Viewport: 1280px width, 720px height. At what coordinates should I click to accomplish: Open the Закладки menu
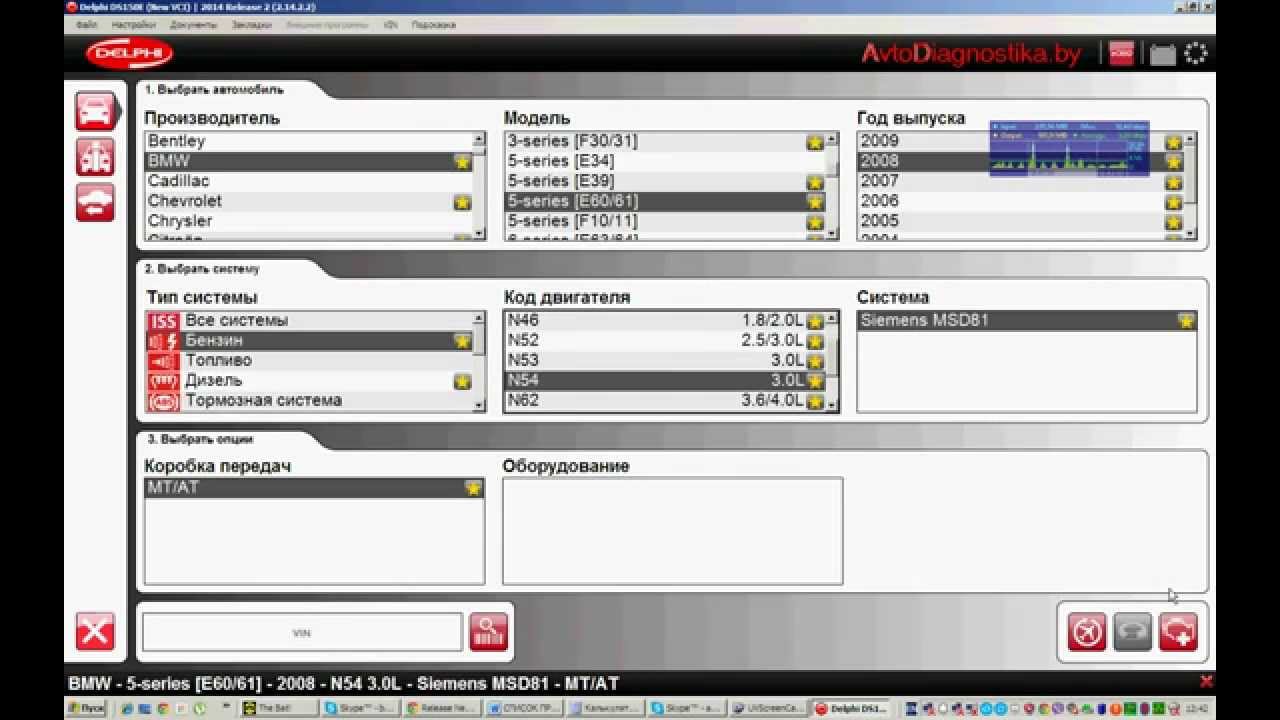pyautogui.click(x=251, y=24)
